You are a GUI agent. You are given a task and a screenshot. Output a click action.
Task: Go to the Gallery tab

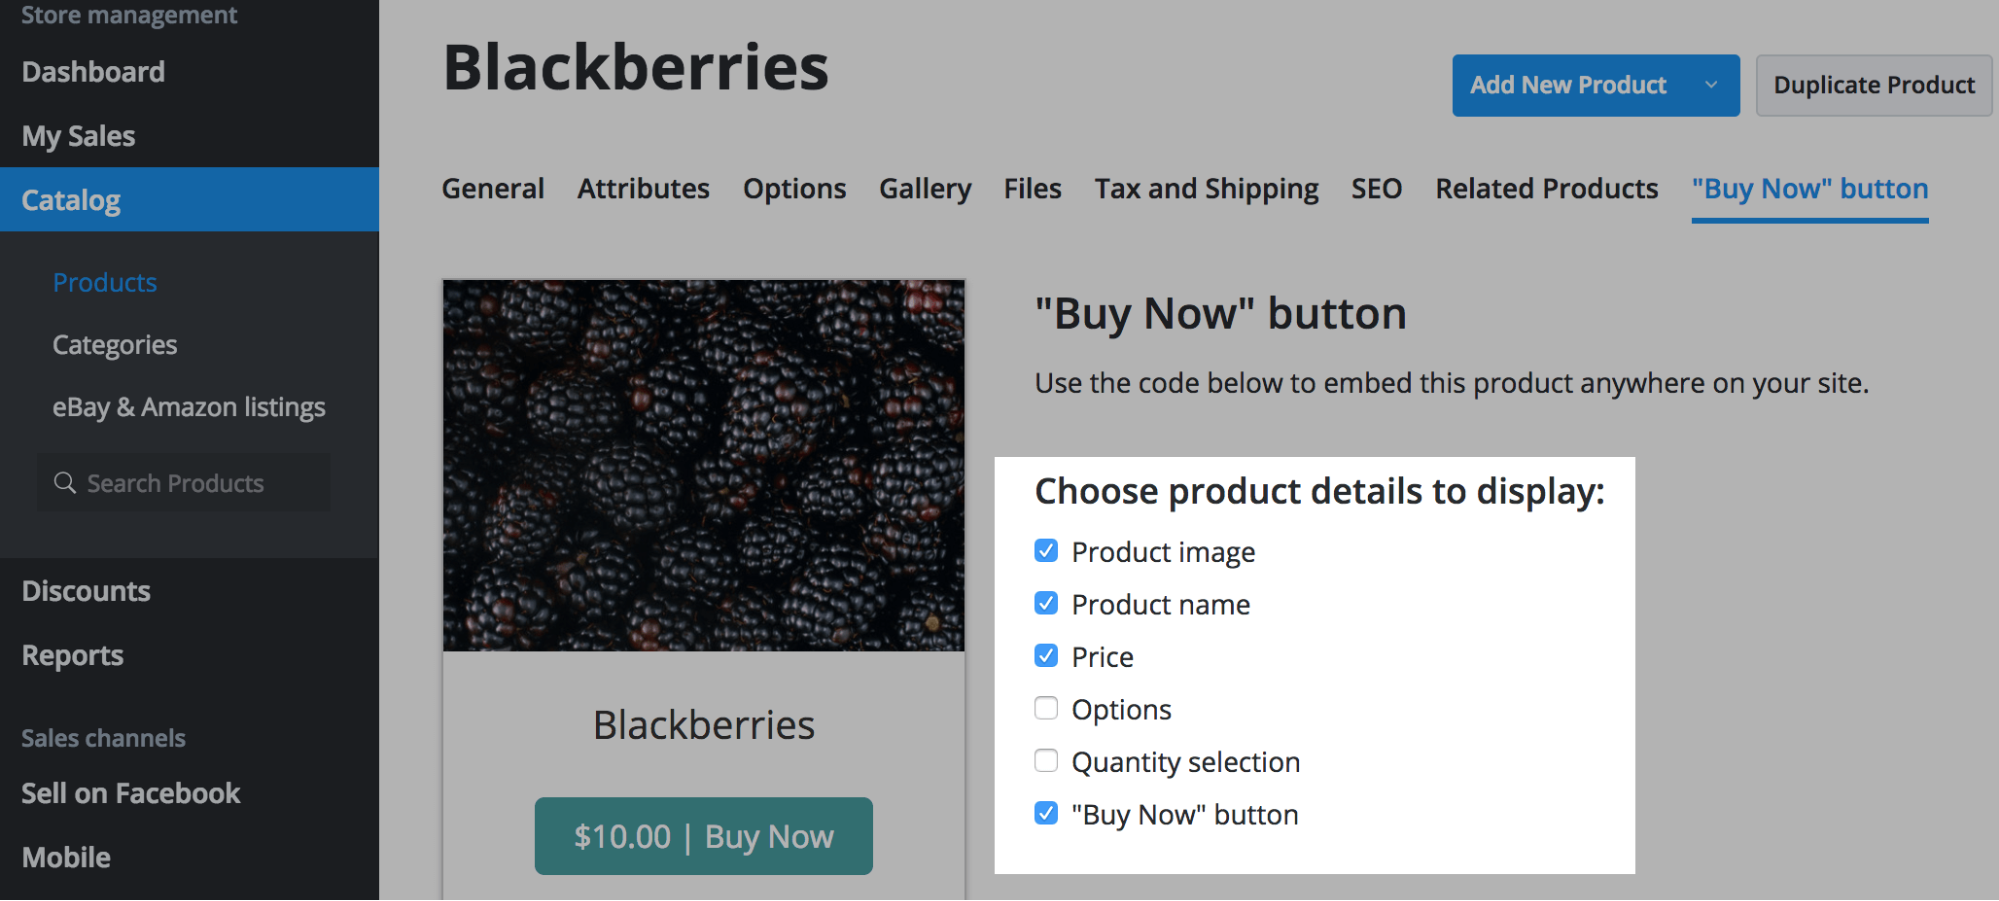(x=925, y=189)
